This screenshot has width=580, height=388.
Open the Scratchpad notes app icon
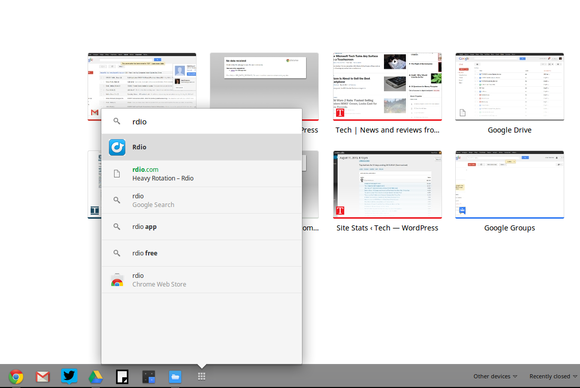click(x=122, y=377)
